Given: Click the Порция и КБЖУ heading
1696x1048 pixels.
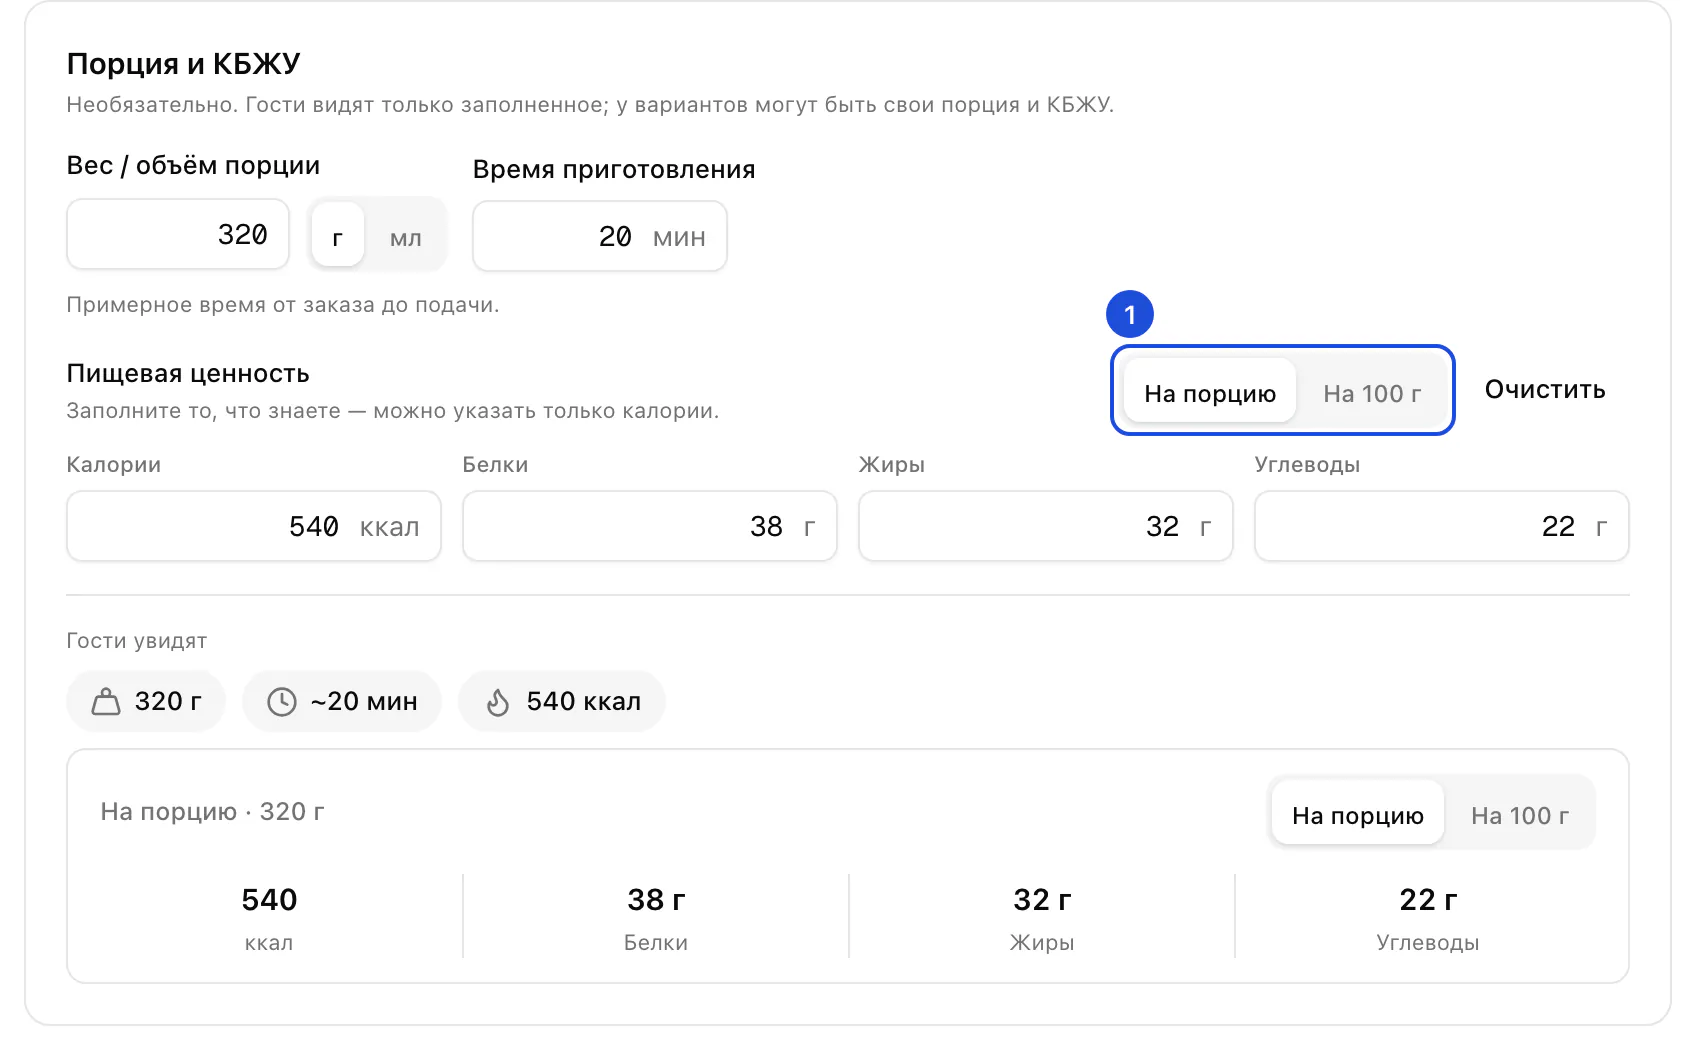Looking at the screenshot, I should tap(183, 64).
